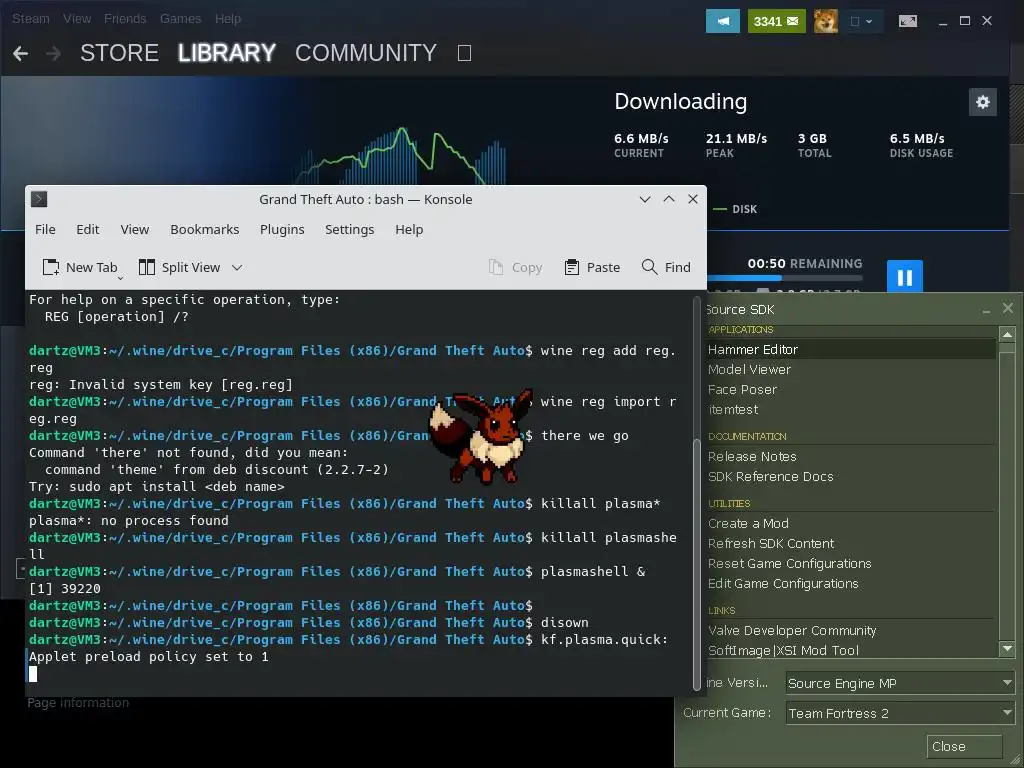Click the Steam download progress bar
Viewport: 1024px width, 768px height.
click(x=784, y=278)
